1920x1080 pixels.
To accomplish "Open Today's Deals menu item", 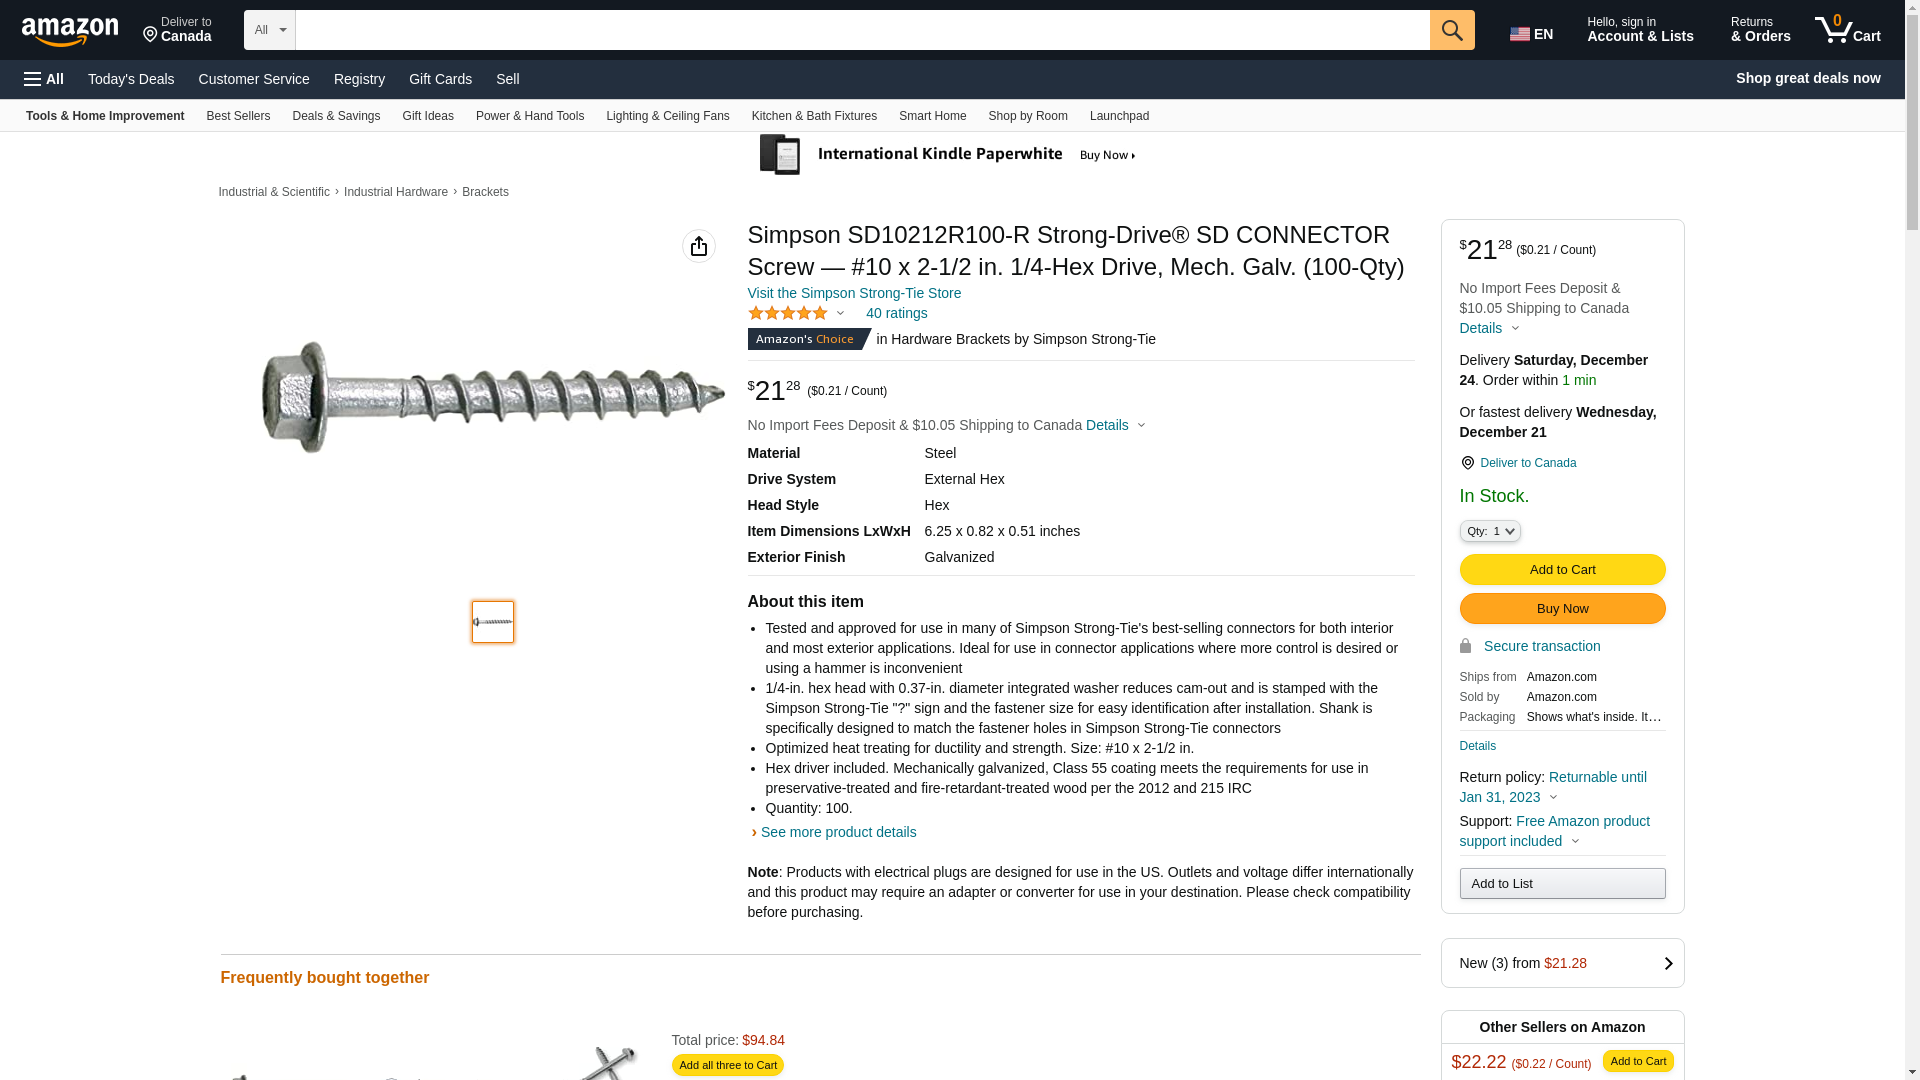I will [x=131, y=79].
